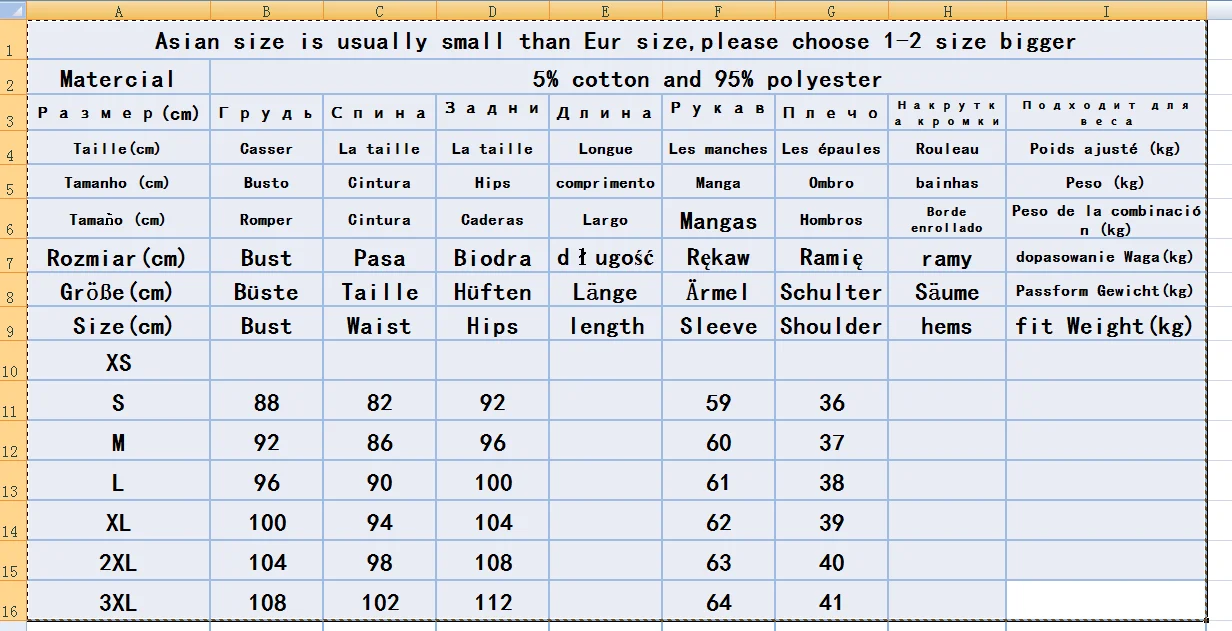This screenshot has height=631, width=1232.
Task: Select the "comprimento" cell
Action: [605, 183]
